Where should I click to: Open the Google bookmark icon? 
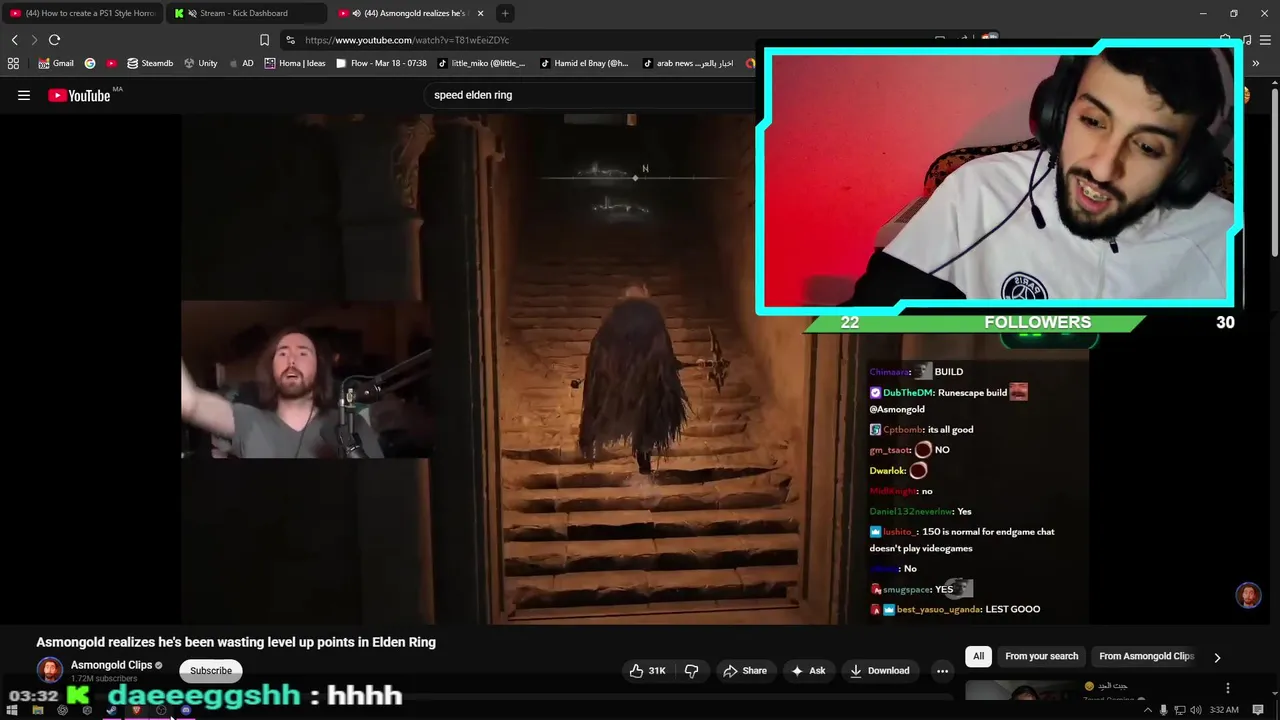click(90, 63)
